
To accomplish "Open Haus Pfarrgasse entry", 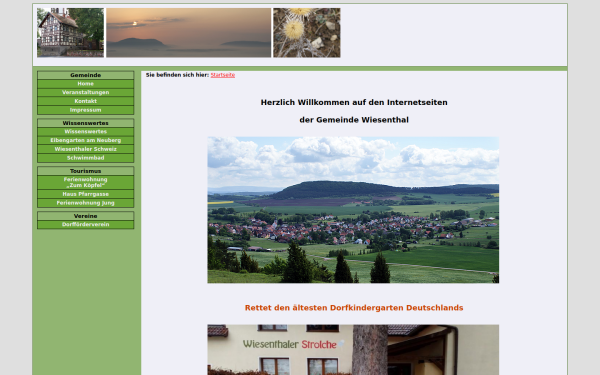I will (85, 194).
